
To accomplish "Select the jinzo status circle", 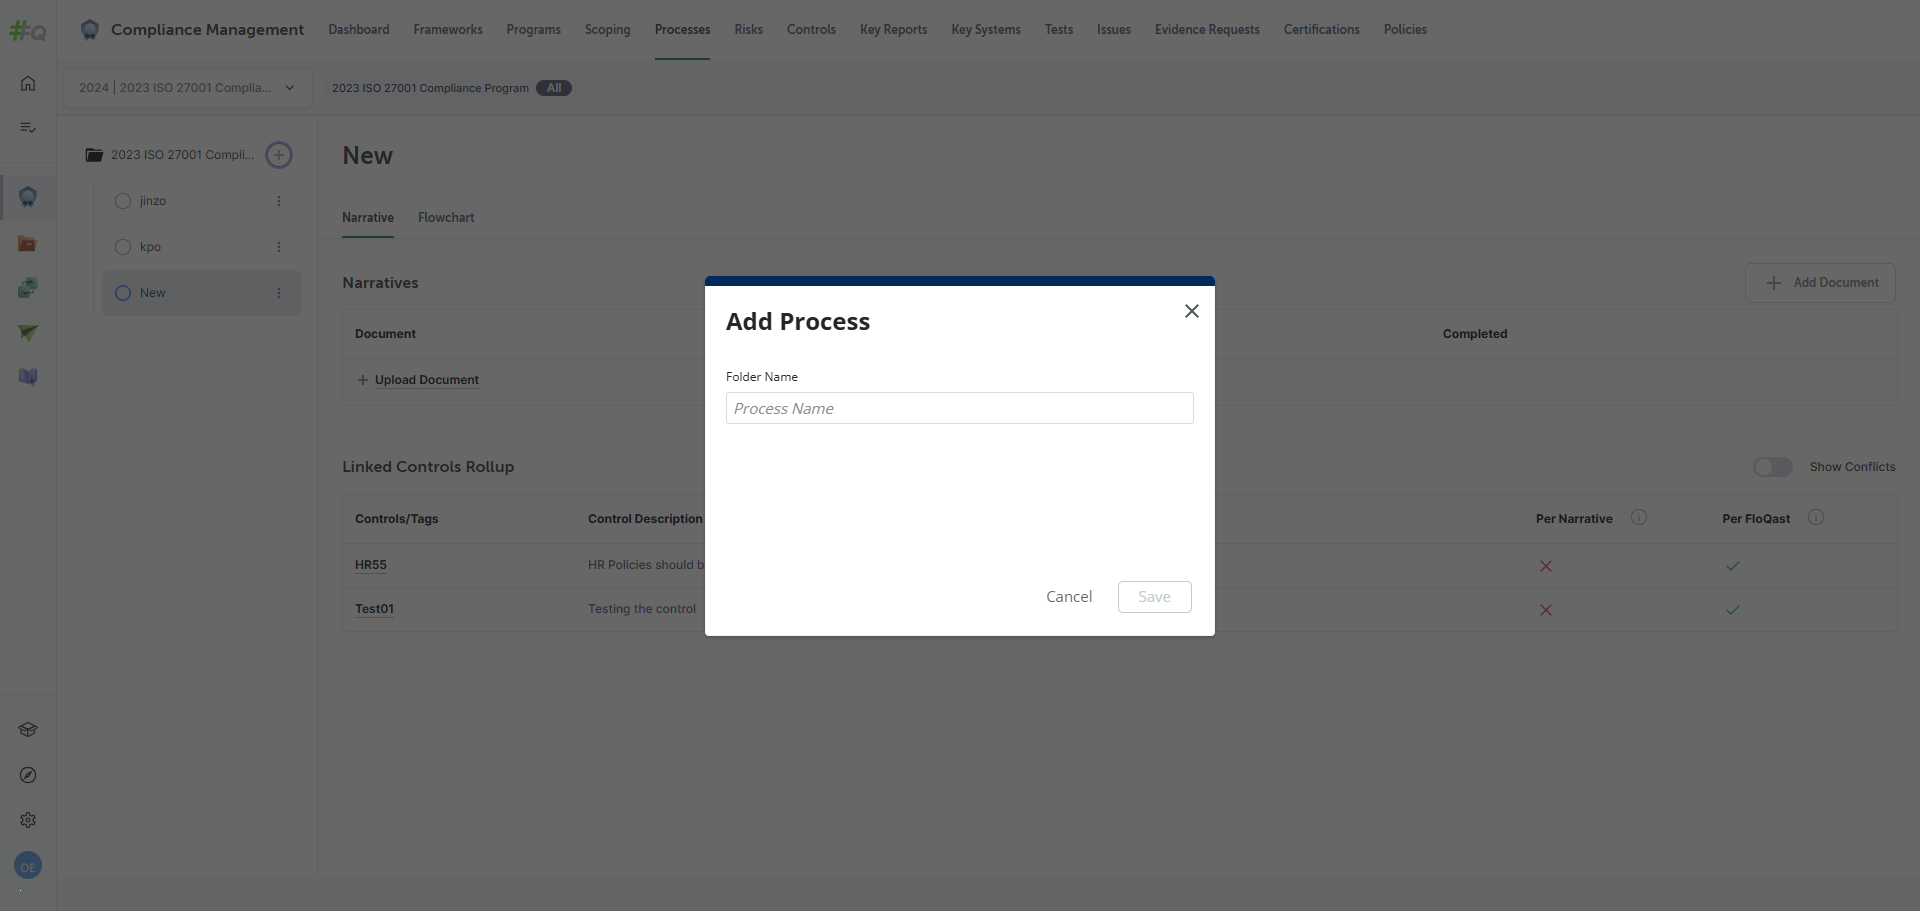I will [123, 201].
